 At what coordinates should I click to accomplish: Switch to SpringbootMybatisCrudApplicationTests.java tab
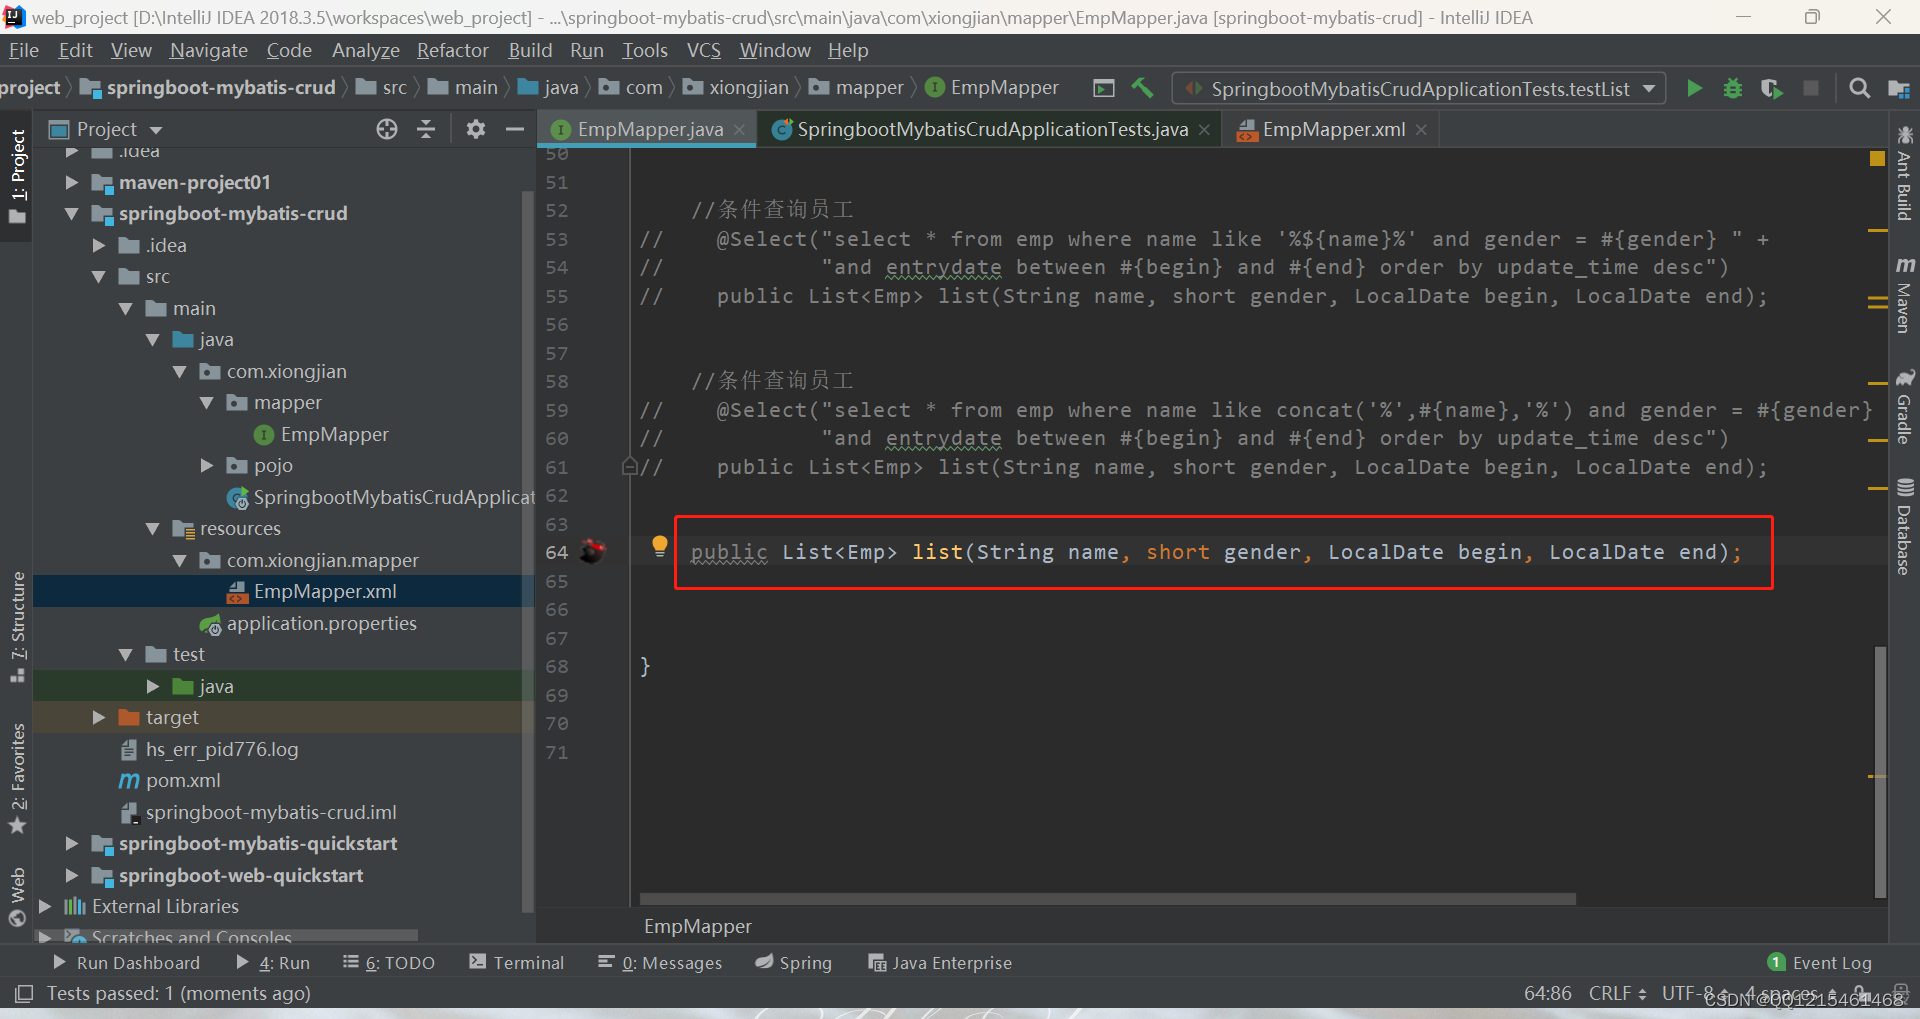(992, 129)
